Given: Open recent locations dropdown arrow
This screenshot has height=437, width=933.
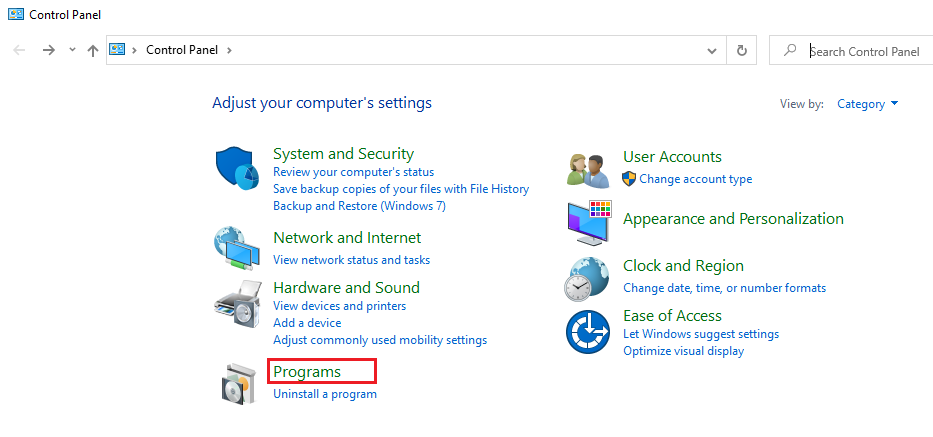Looking at the screenshot, I should (x=72, y=50).
